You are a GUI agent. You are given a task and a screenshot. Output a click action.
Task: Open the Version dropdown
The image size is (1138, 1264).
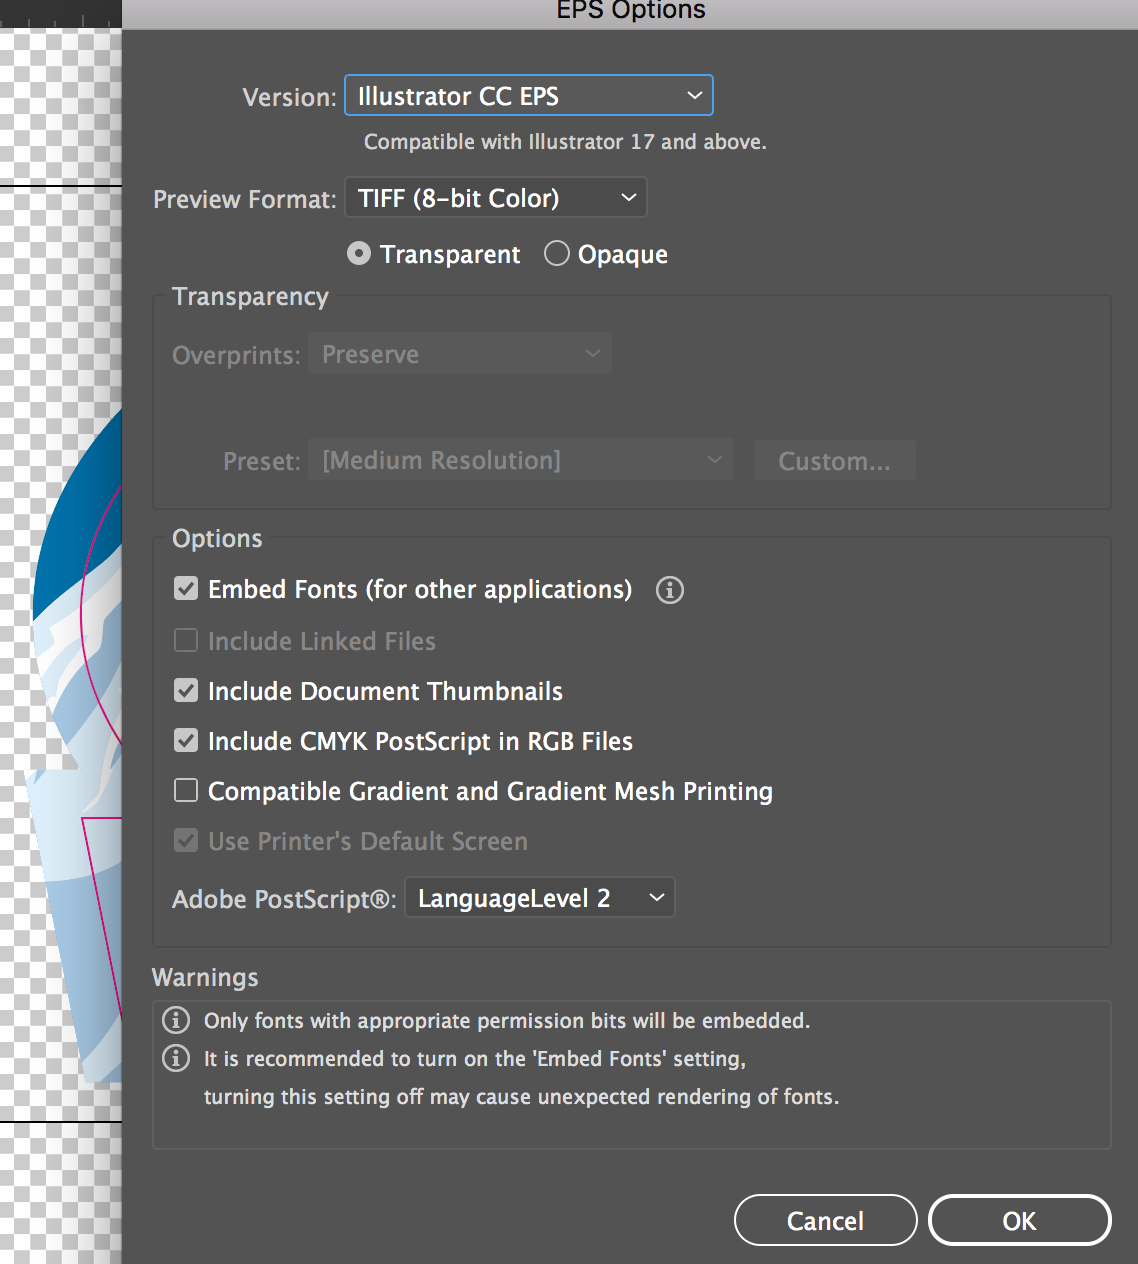point(528,96)
